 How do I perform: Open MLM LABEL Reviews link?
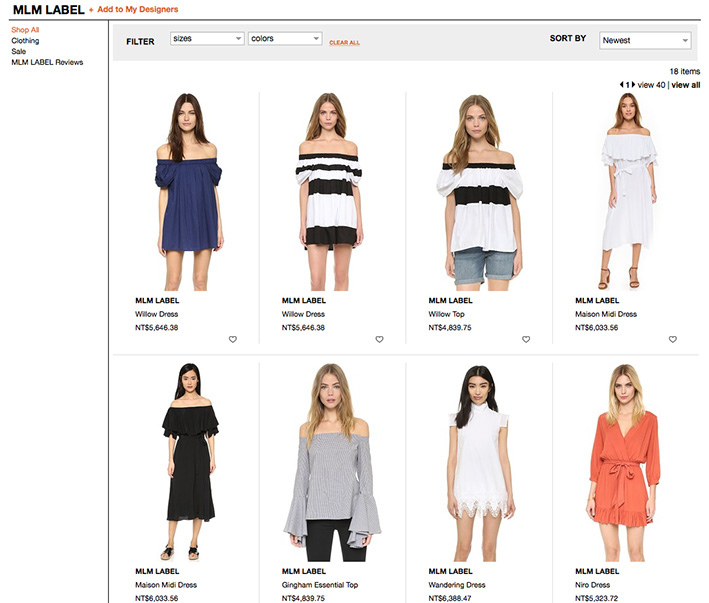(47, 62)
